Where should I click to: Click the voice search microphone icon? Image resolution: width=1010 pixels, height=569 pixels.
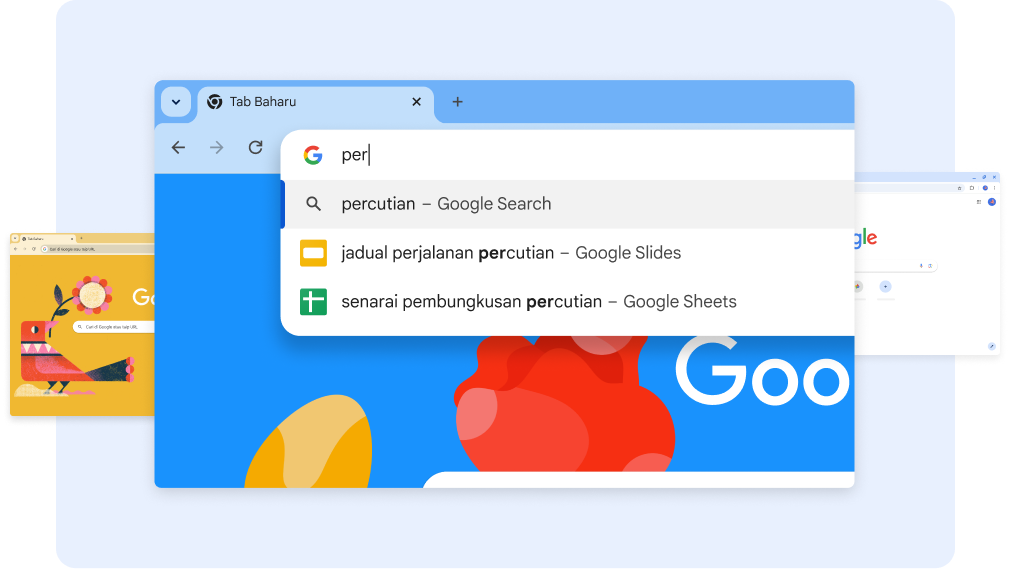(x=923, y=266)
